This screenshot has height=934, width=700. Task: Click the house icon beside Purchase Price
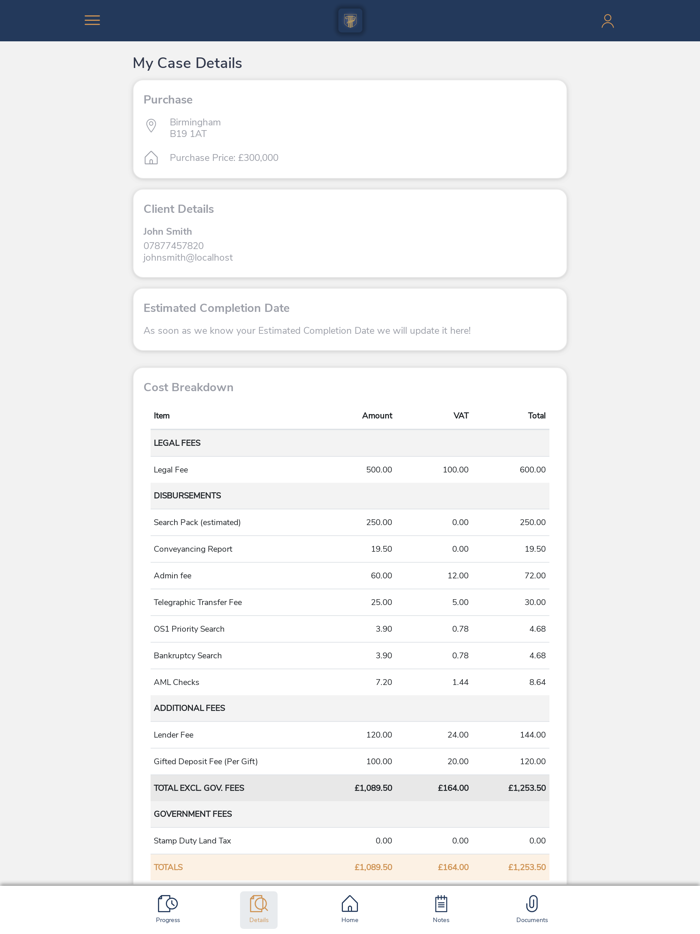151,158
